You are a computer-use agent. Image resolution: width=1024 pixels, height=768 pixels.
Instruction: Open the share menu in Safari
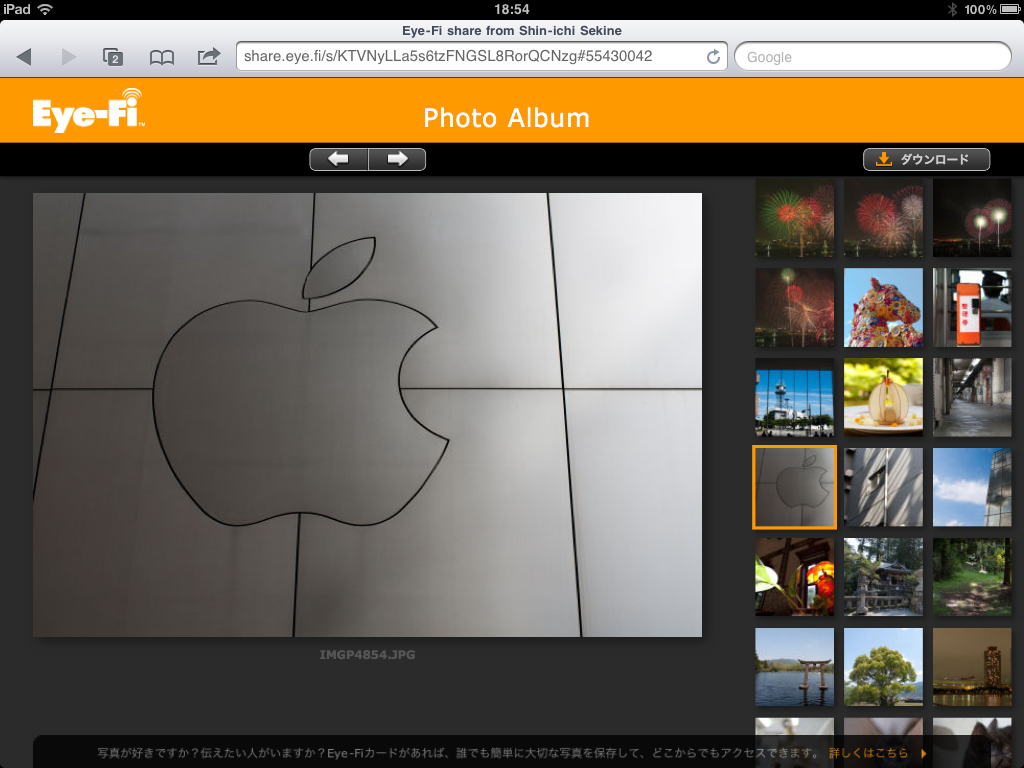[x=208, y=57]
